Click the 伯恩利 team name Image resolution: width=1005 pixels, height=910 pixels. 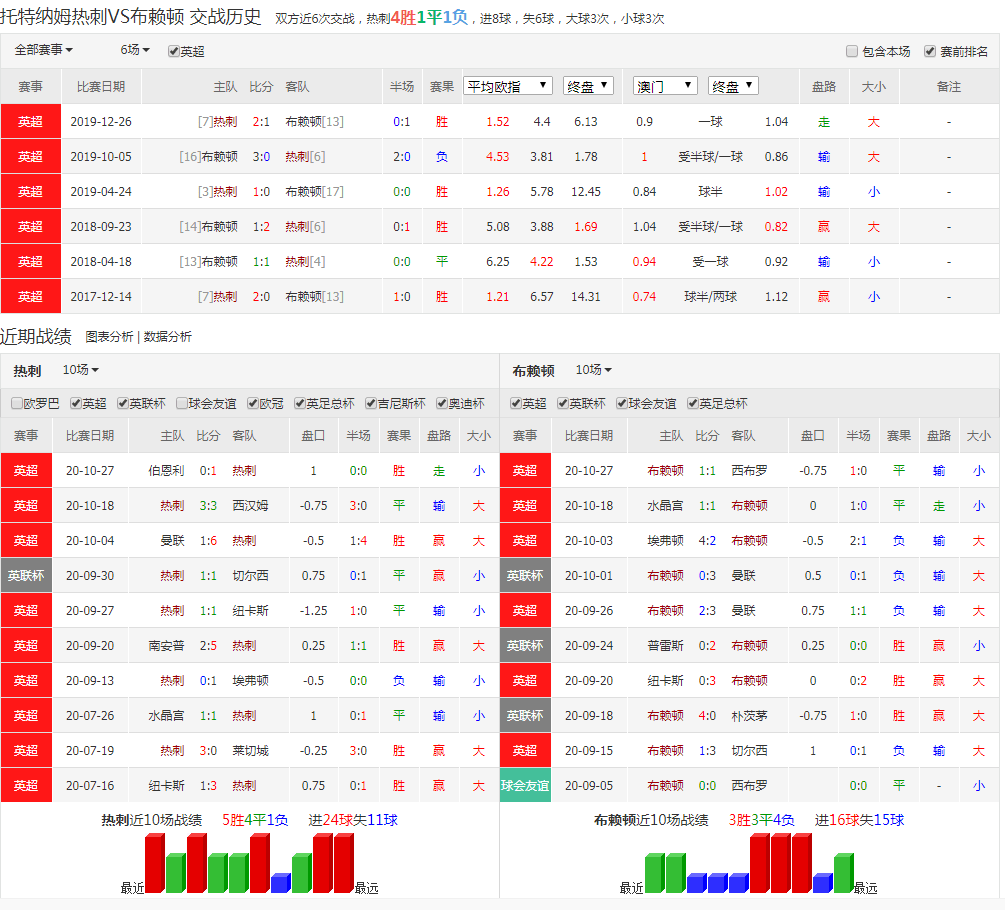[166, 471]
